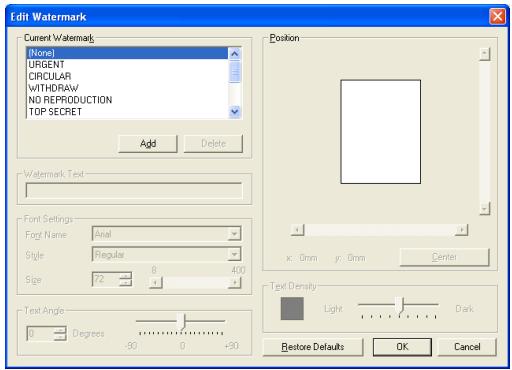Click the Position vertical scroll down arrow
The width and height of the screenshot is (512, 370).
(x=485, y=209)
